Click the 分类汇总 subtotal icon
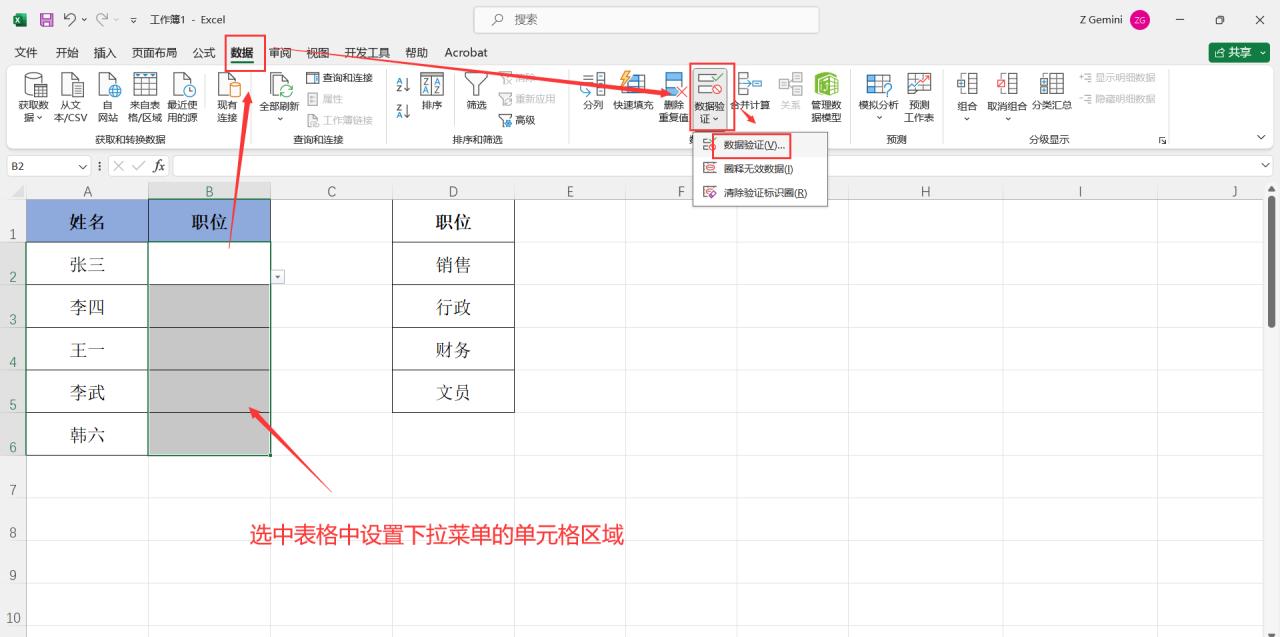 click(x=1052, y=92)
